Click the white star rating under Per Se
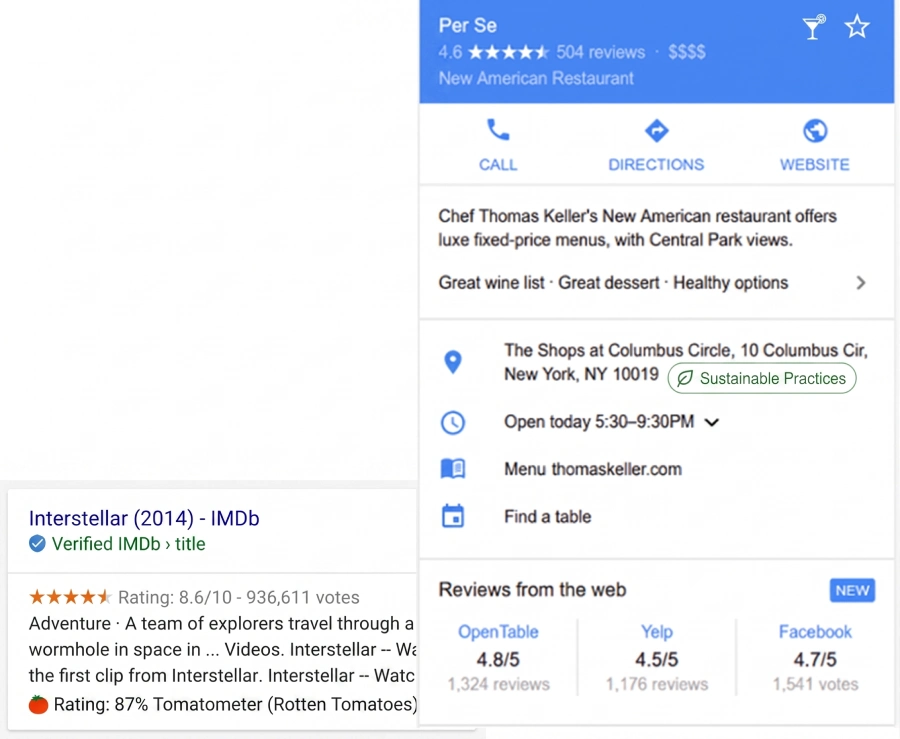Image resolution: width=900 pixels, height=739 pixels. [509, 53]
